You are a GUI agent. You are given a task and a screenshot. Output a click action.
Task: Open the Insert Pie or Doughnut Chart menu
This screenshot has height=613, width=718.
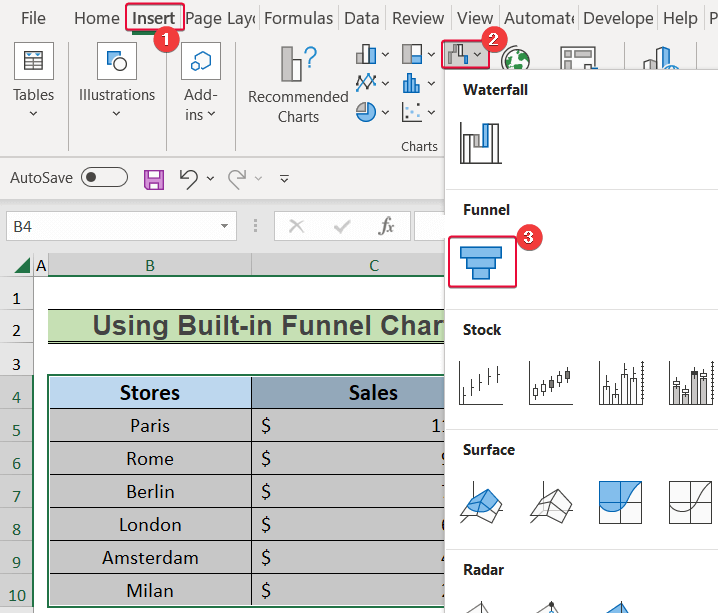[373, 112]
